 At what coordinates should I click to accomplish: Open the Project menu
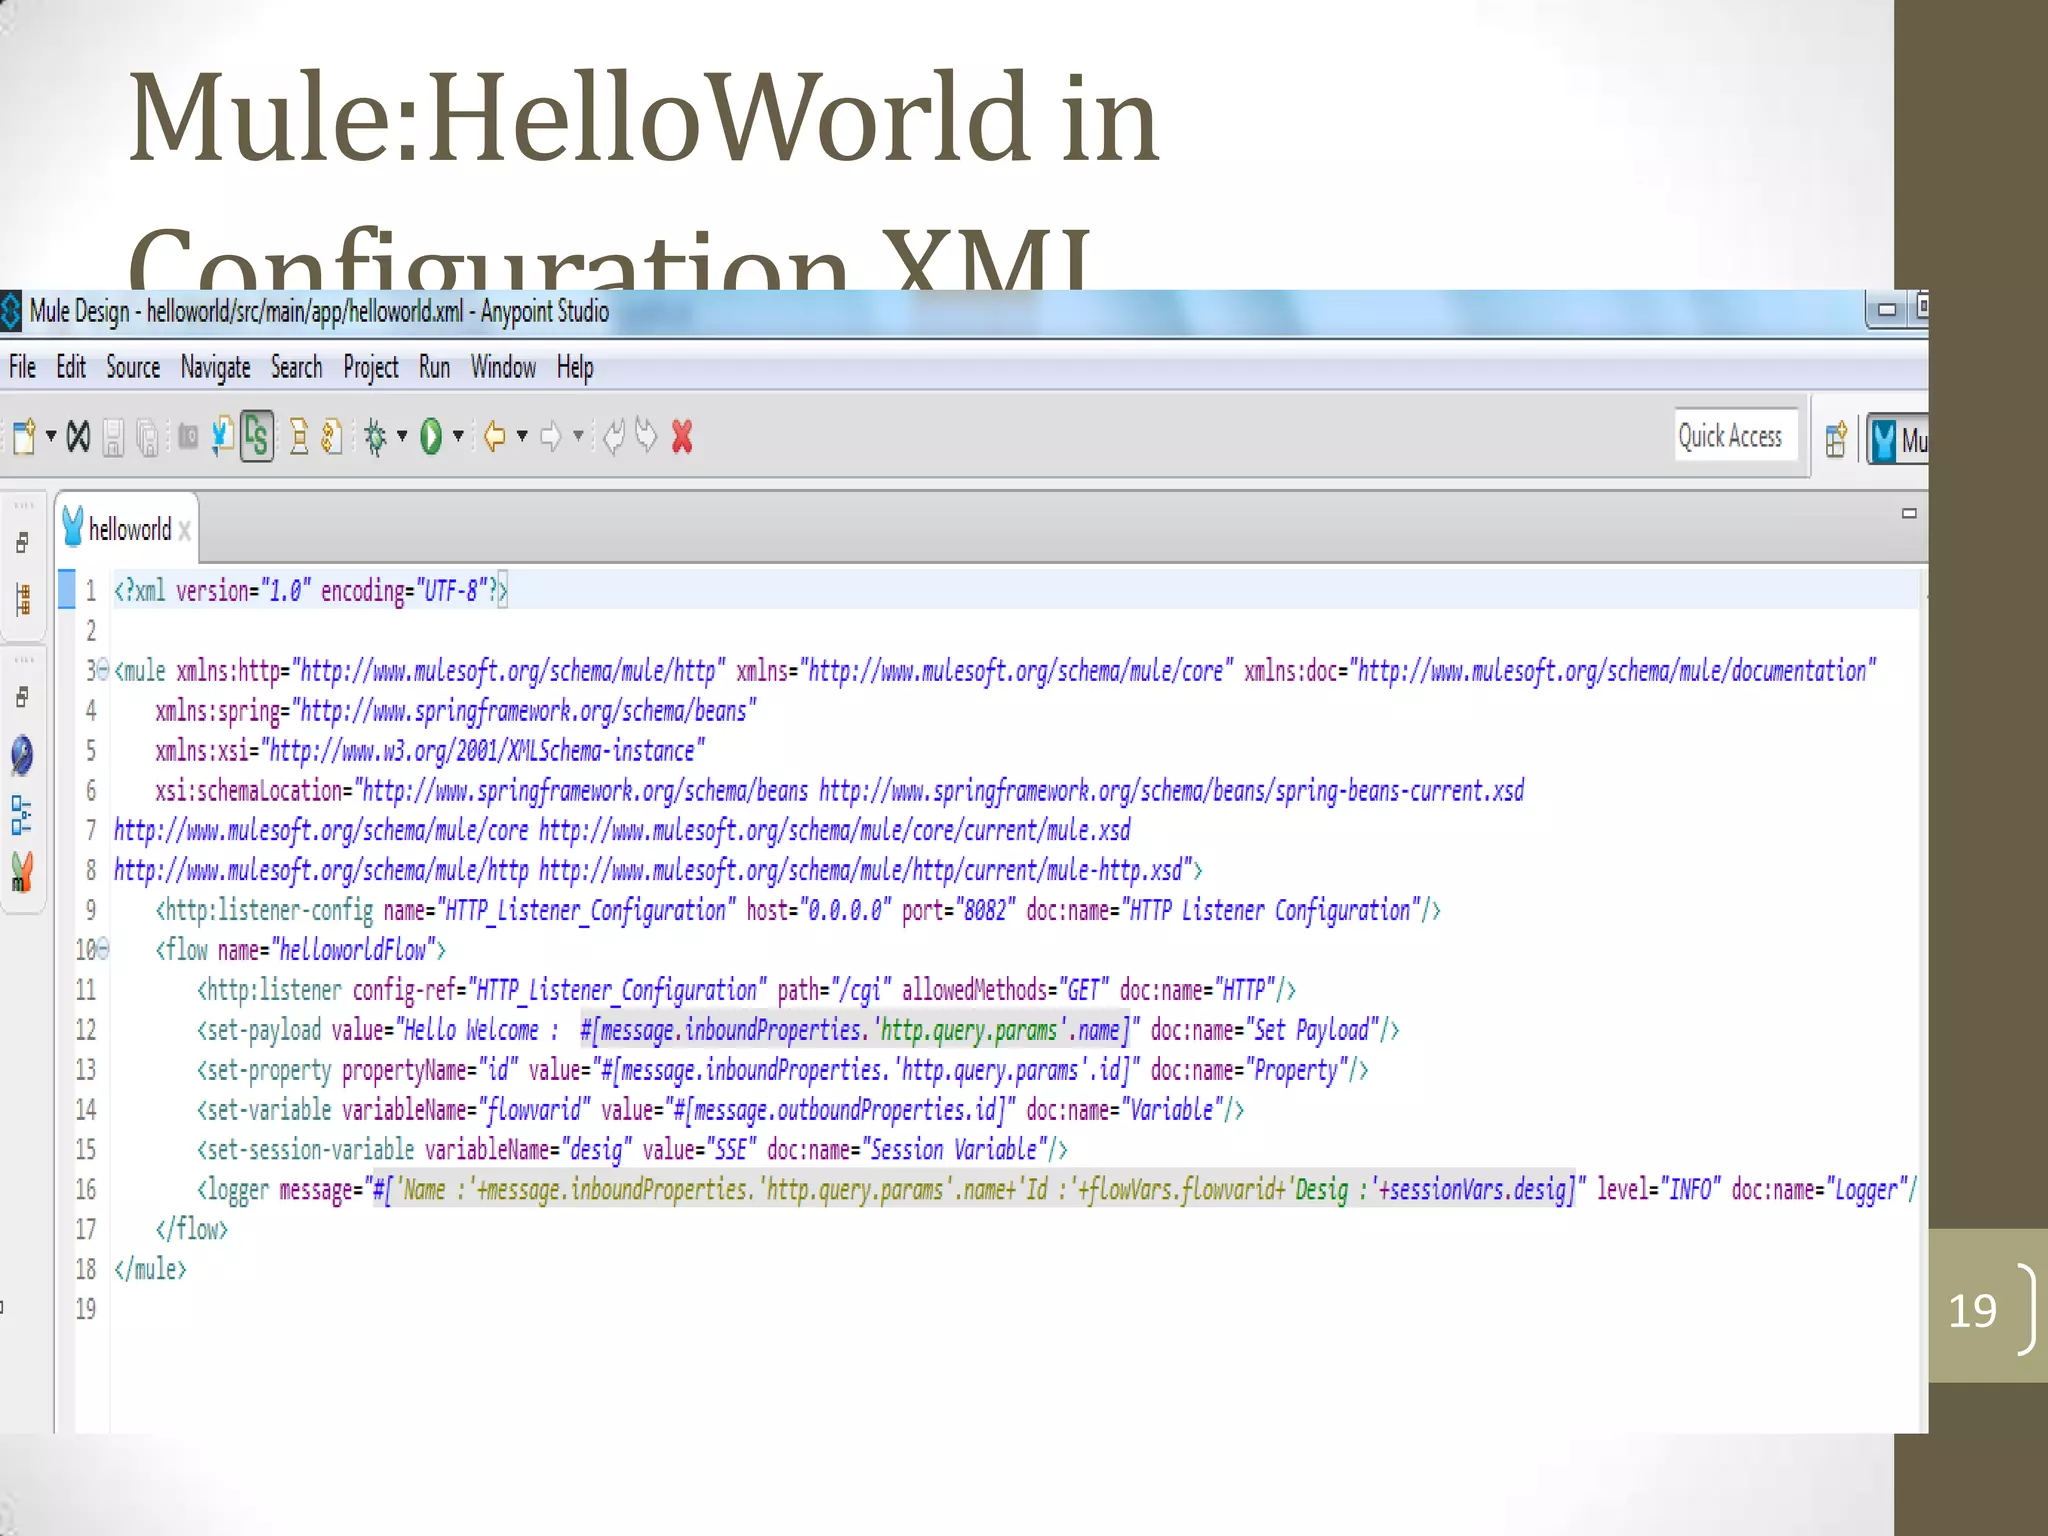[371, 368]
